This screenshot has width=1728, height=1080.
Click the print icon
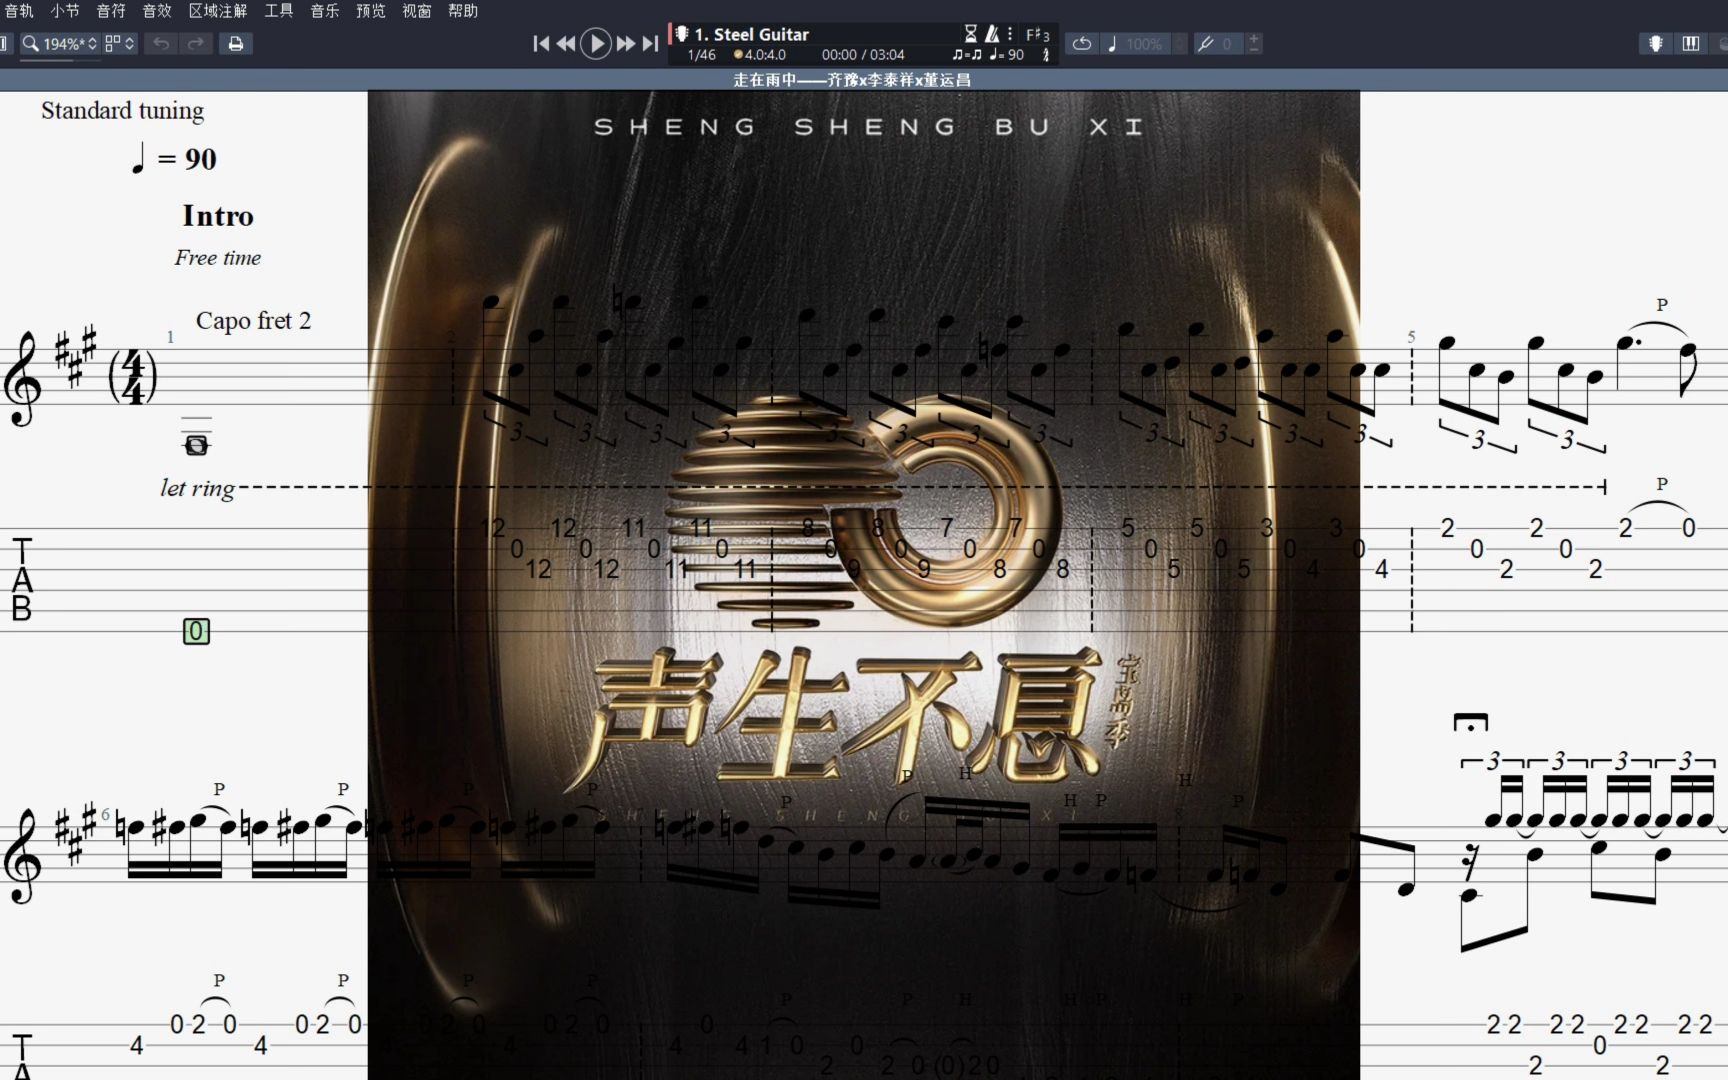pos(236,43)
